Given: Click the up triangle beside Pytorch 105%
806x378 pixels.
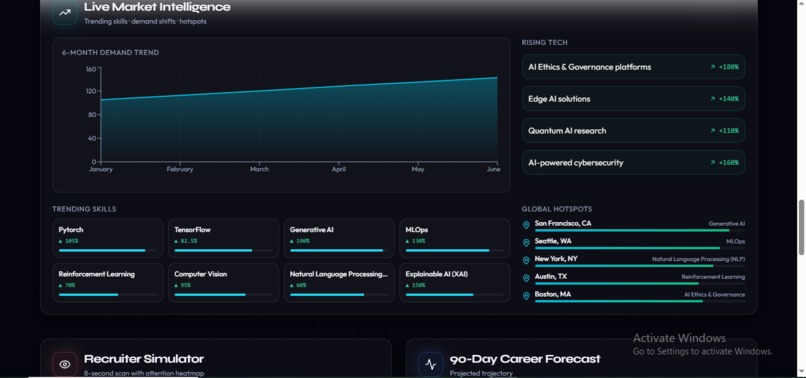Looking at the screenshot, I should point(61,241).
